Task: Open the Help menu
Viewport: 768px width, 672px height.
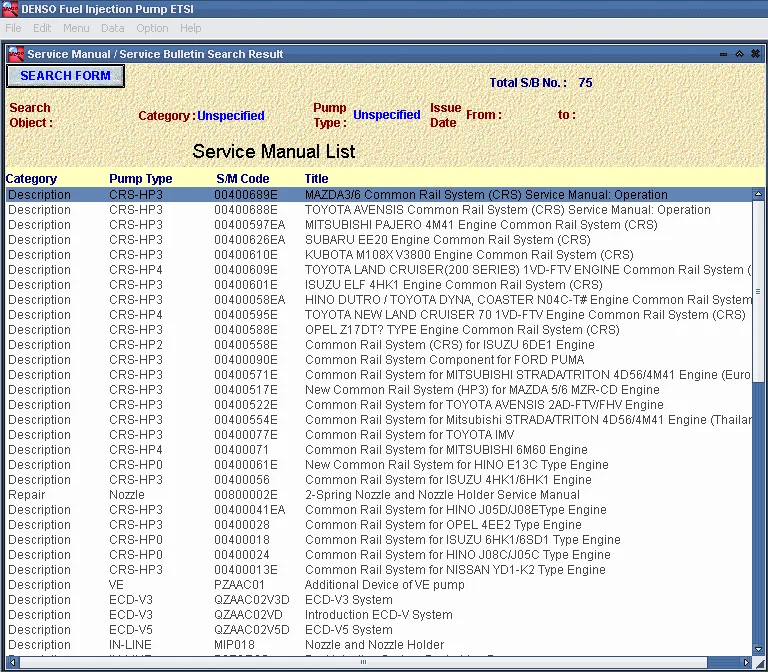Action: pyautogui.click(x=190, y=28)
